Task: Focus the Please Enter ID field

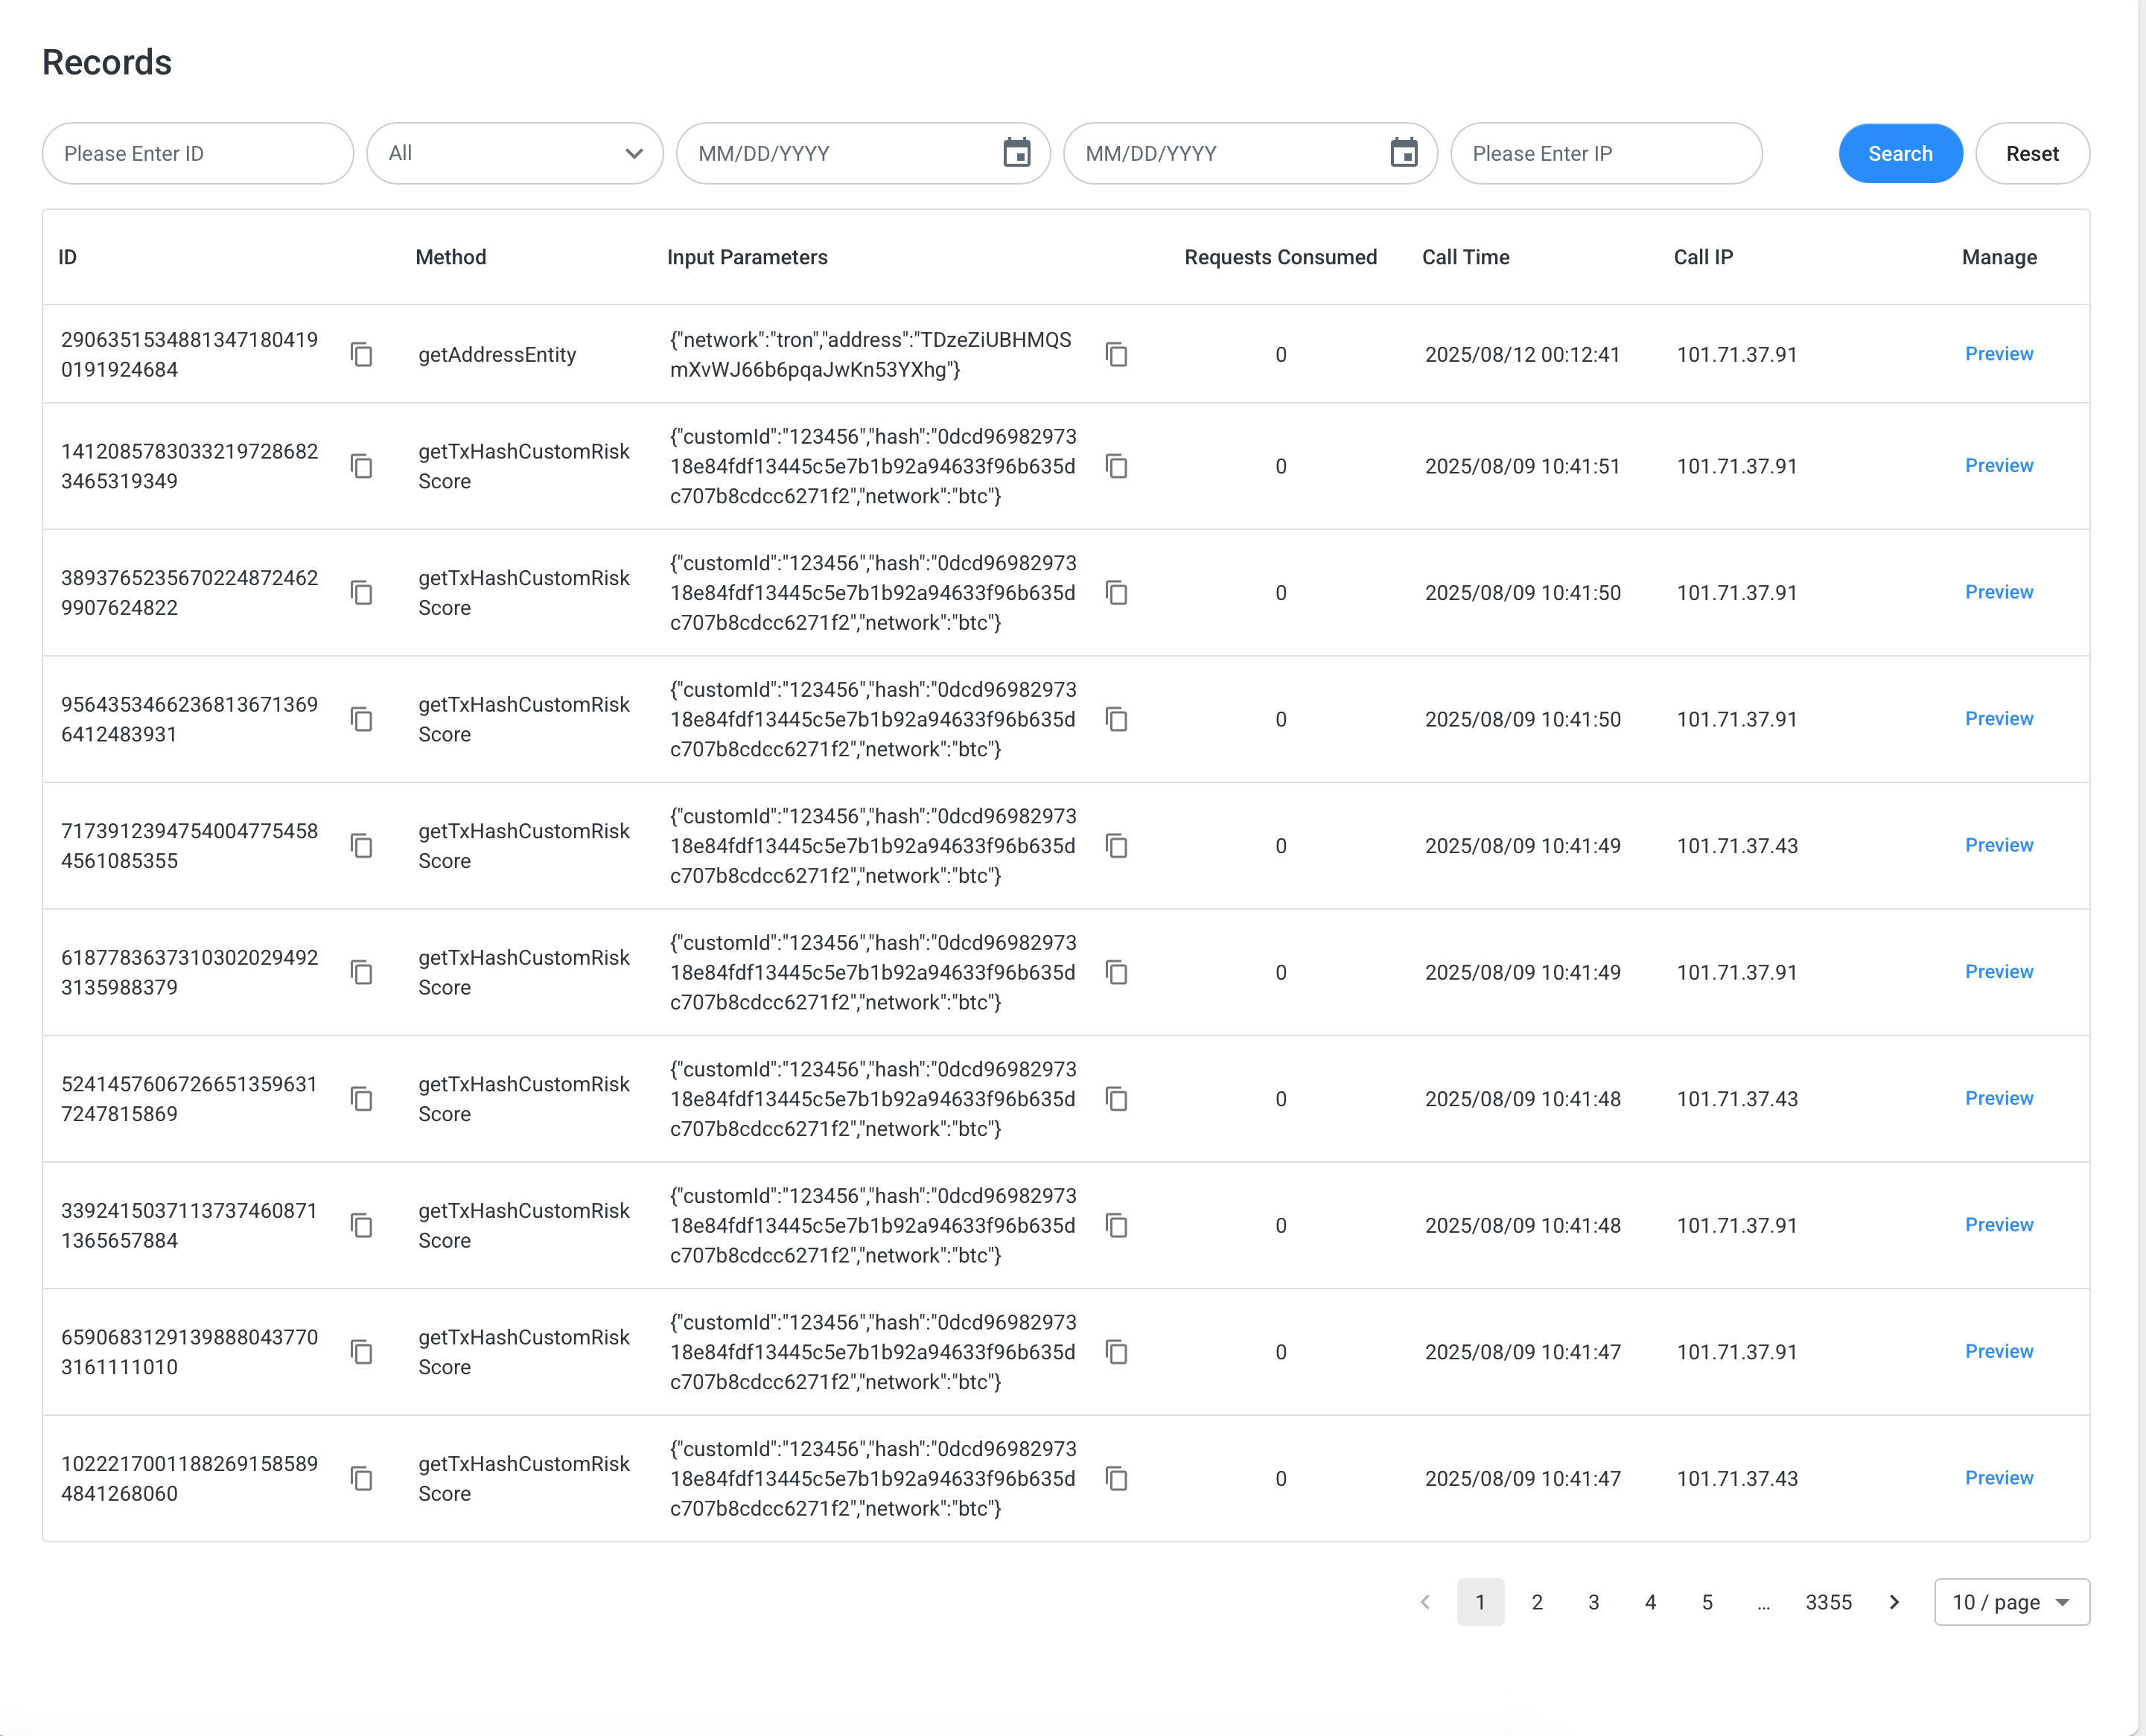Action: [x=197, y=153]
